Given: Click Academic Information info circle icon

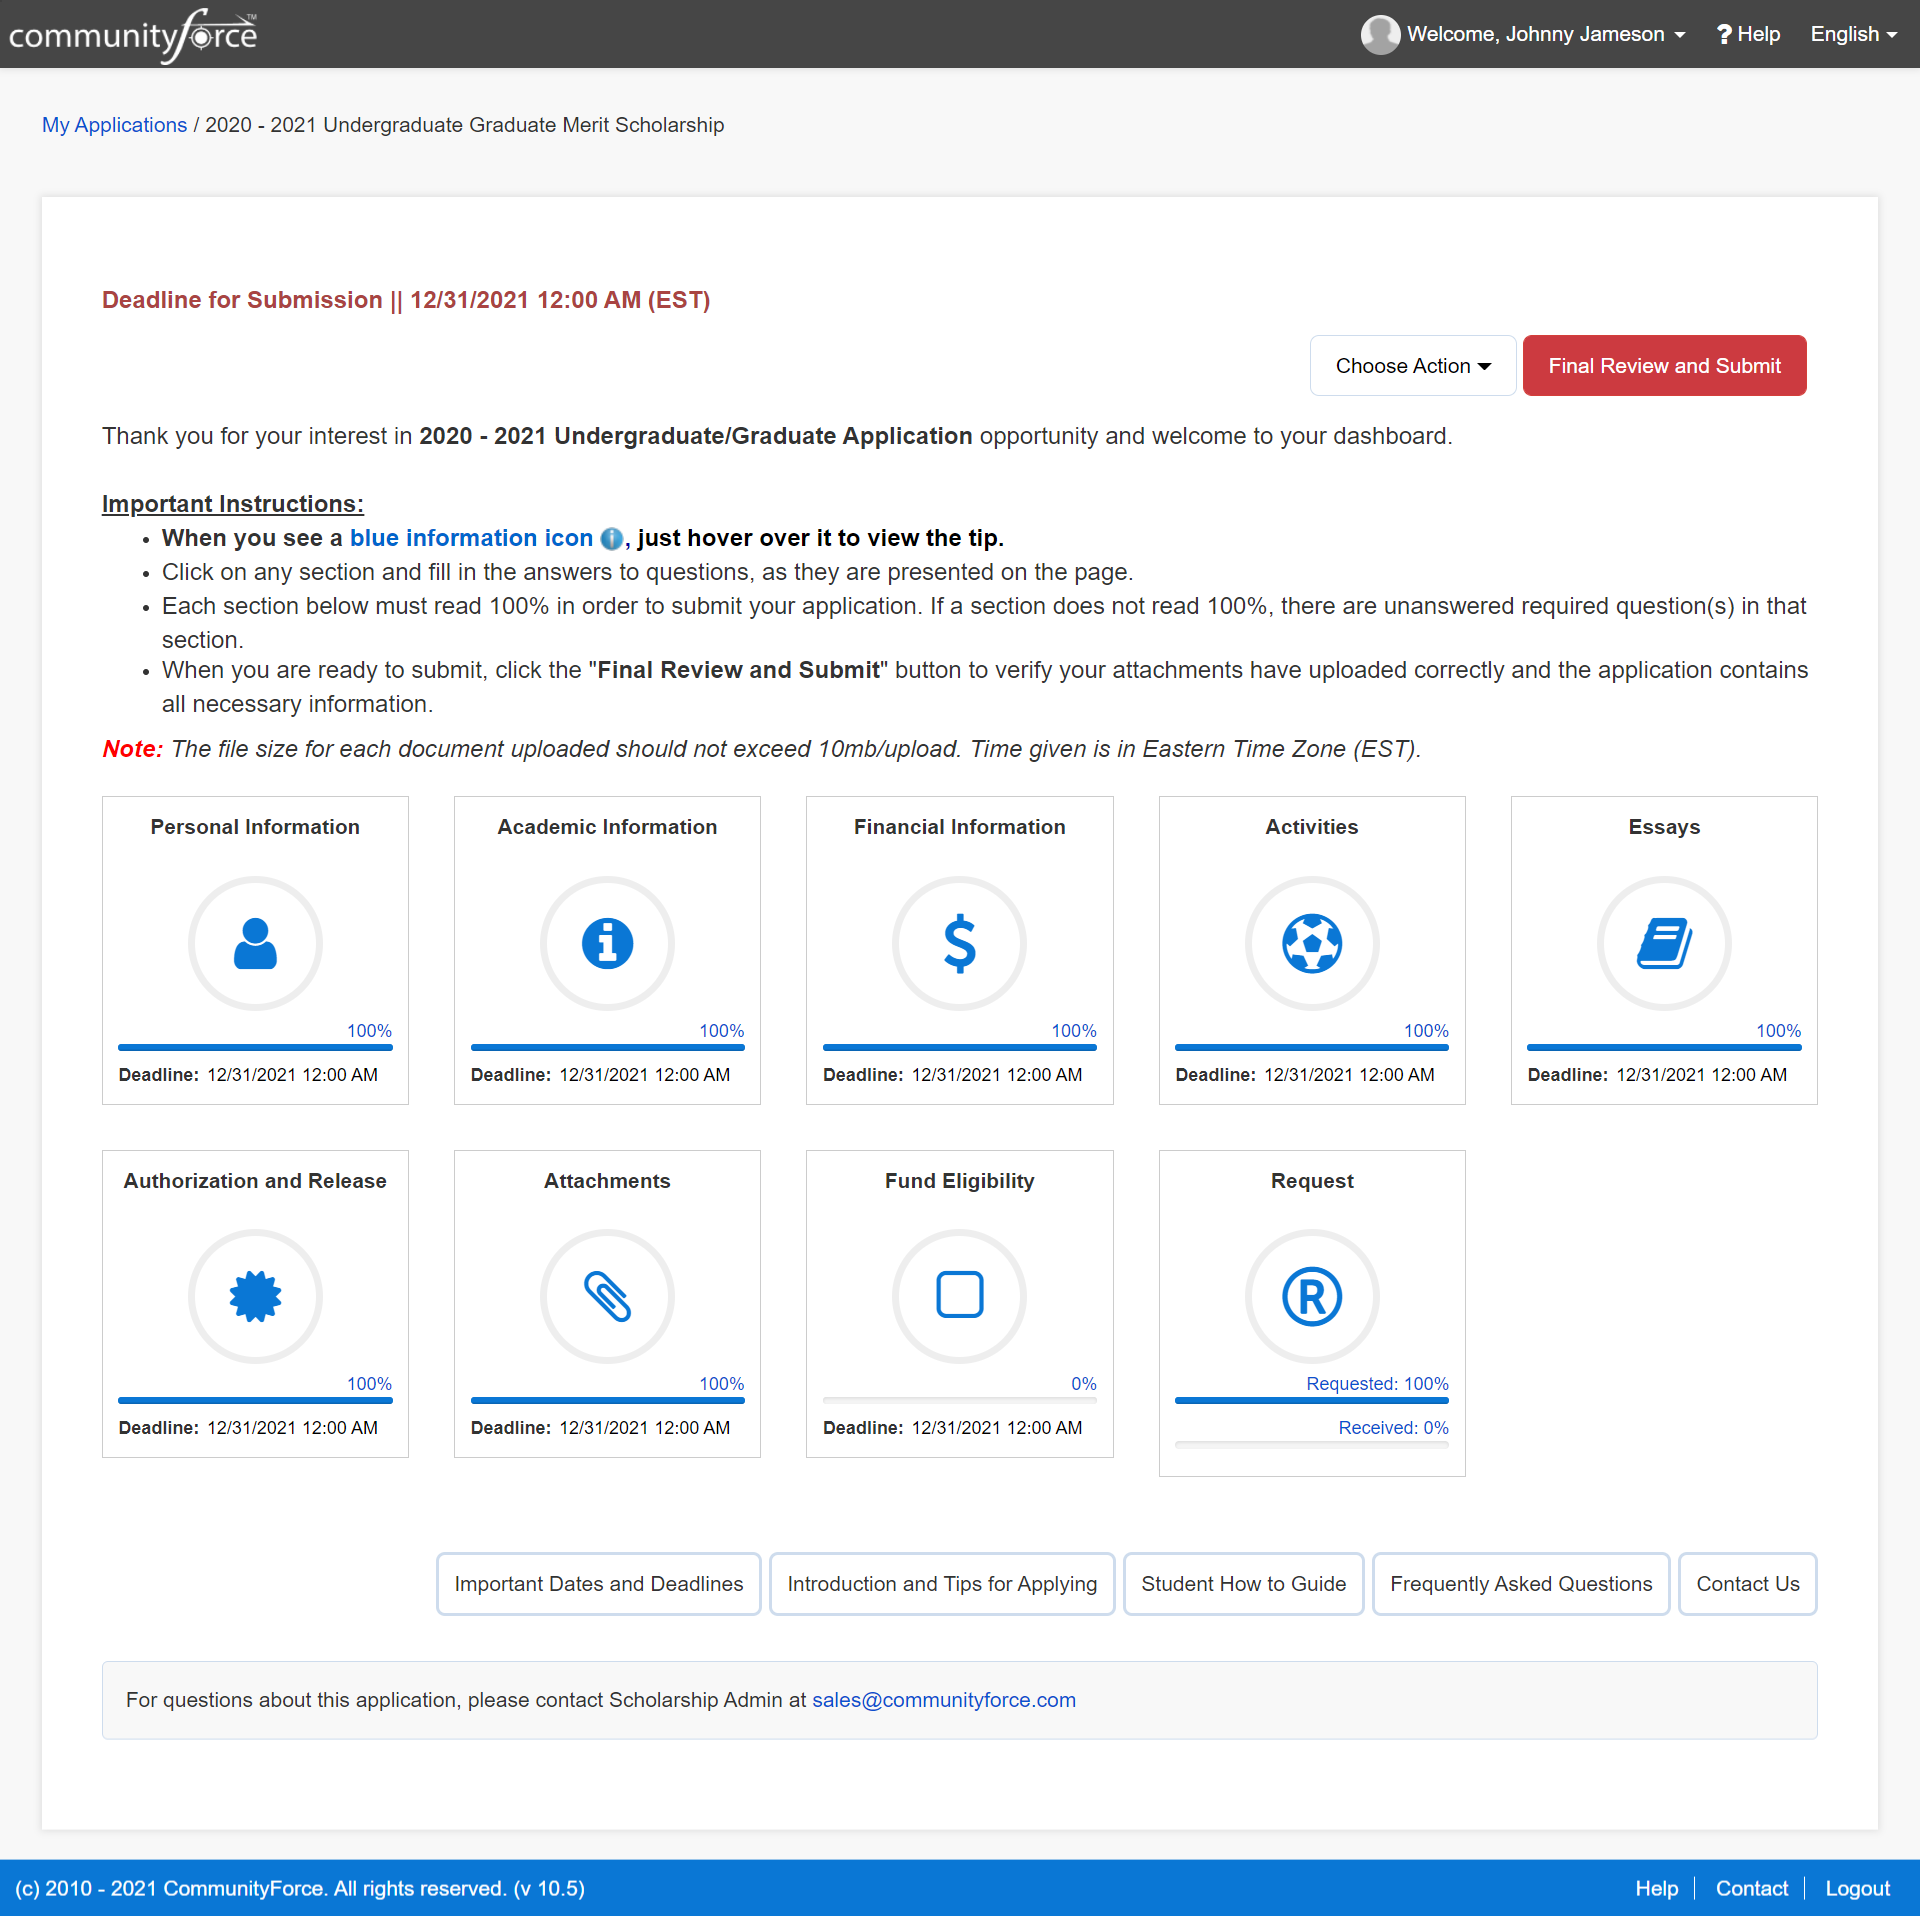Looking at the screenshot, I should 607,943.
